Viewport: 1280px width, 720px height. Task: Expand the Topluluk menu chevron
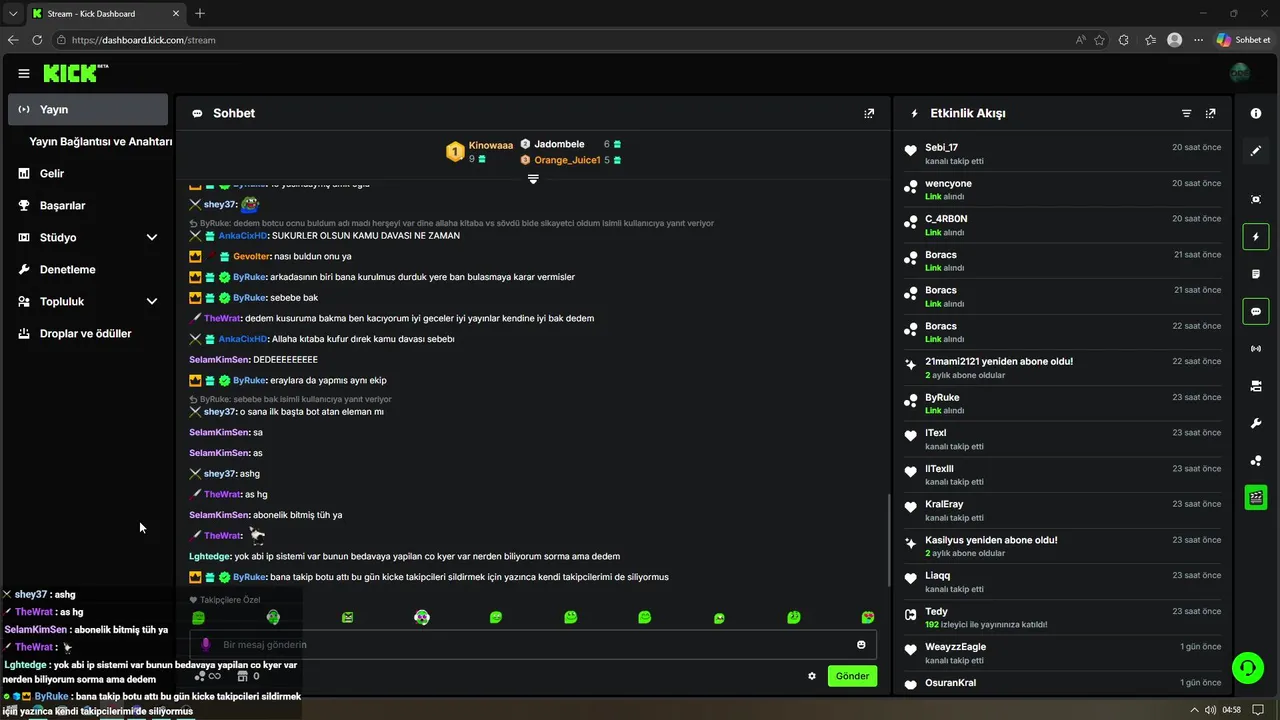click(x=152, y=301)
